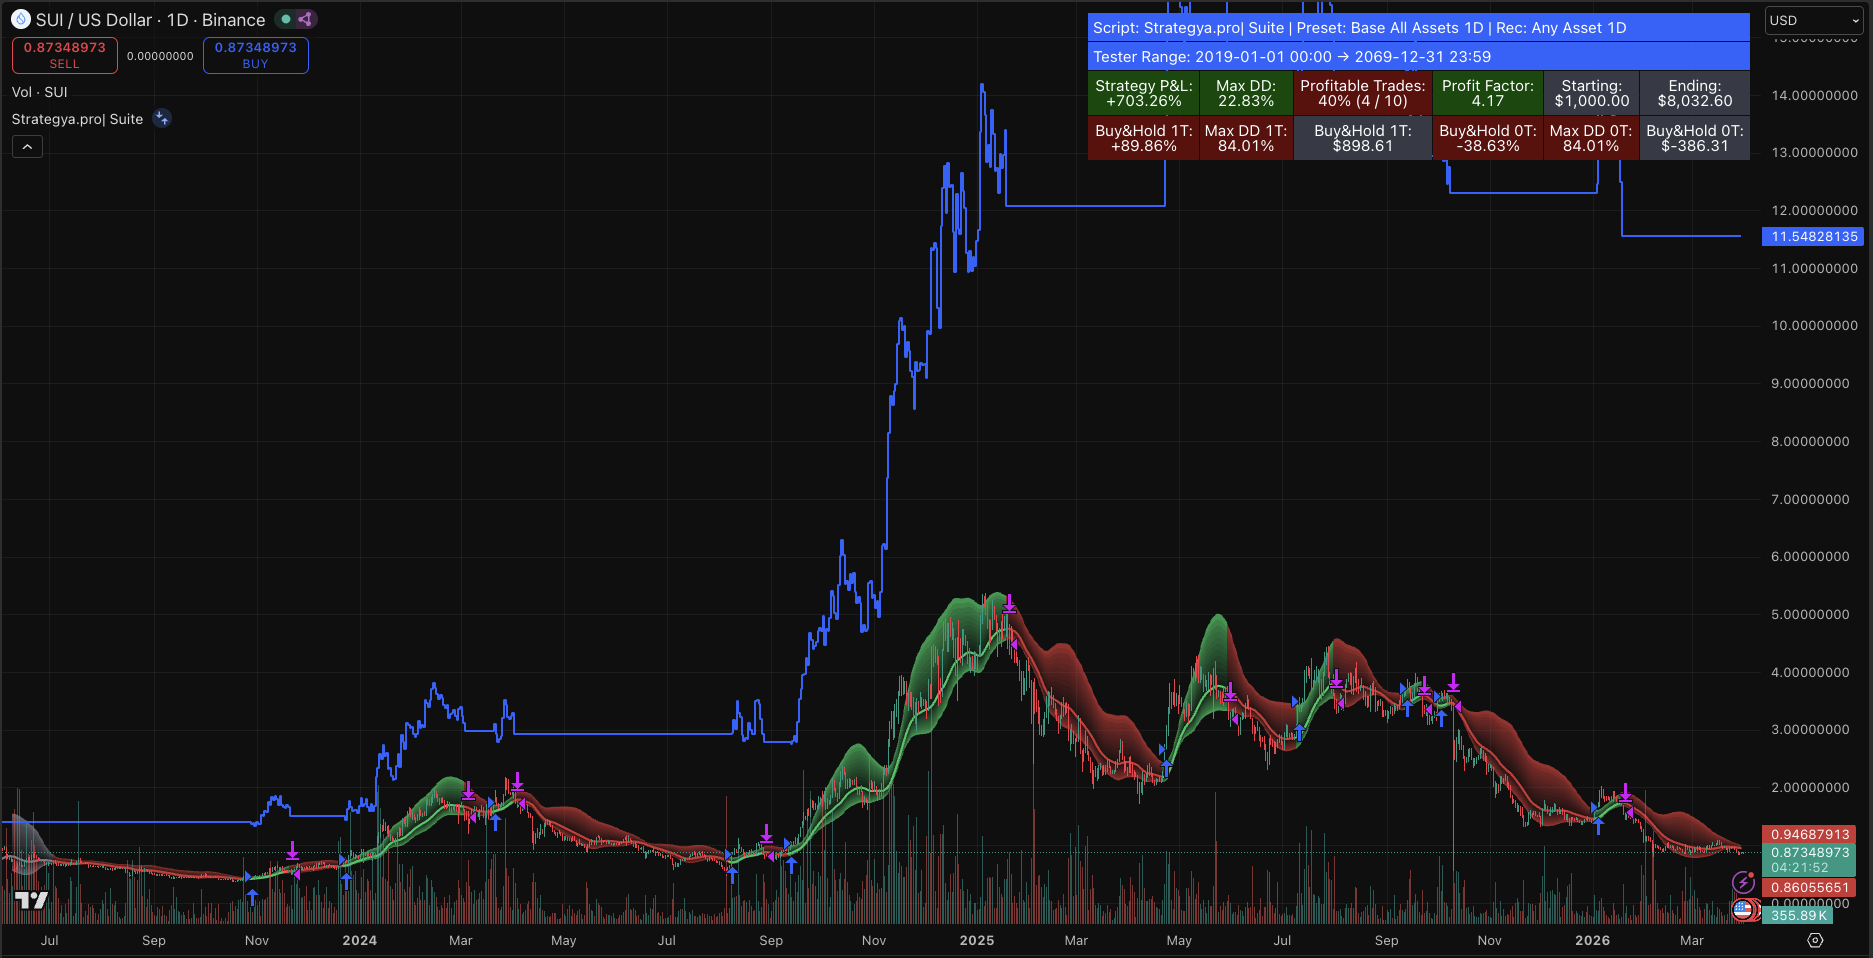Viewport: 1873px width, 958px height.
Task: Click the Profitable Trades 40% cell
Action: (1363, 93)
